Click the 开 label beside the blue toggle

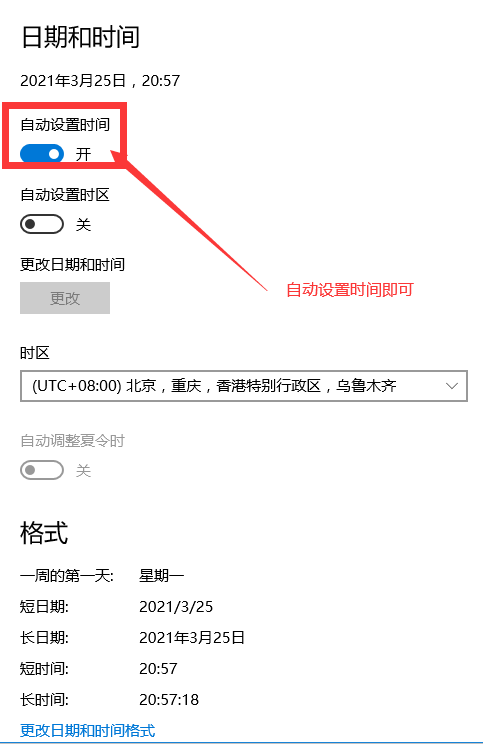click(x=84, y=154)
